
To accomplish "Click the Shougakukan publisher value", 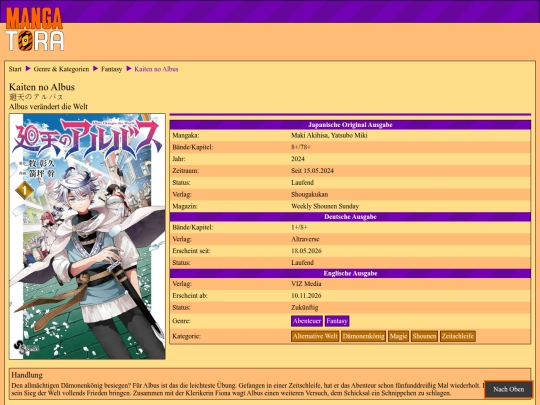I will (x=310, y=195).
